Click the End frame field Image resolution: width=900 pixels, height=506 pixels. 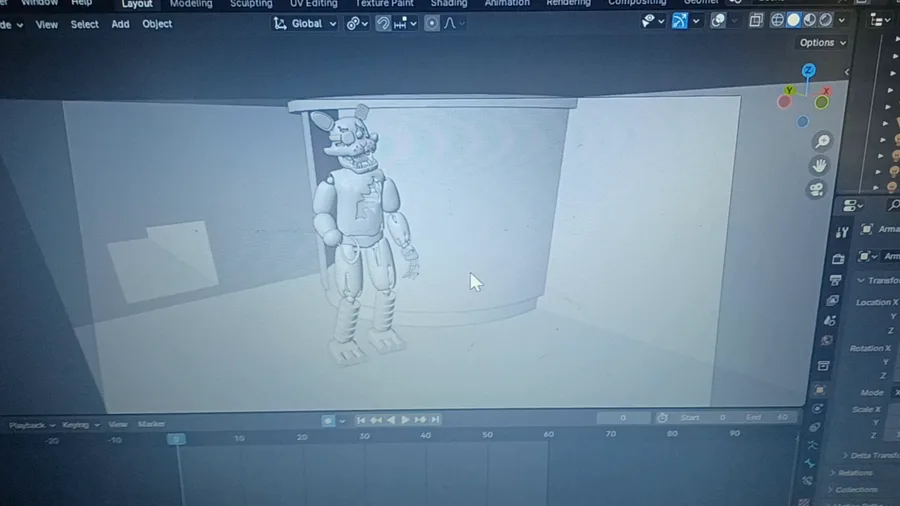pyautogui.click(x=767, y=417)
